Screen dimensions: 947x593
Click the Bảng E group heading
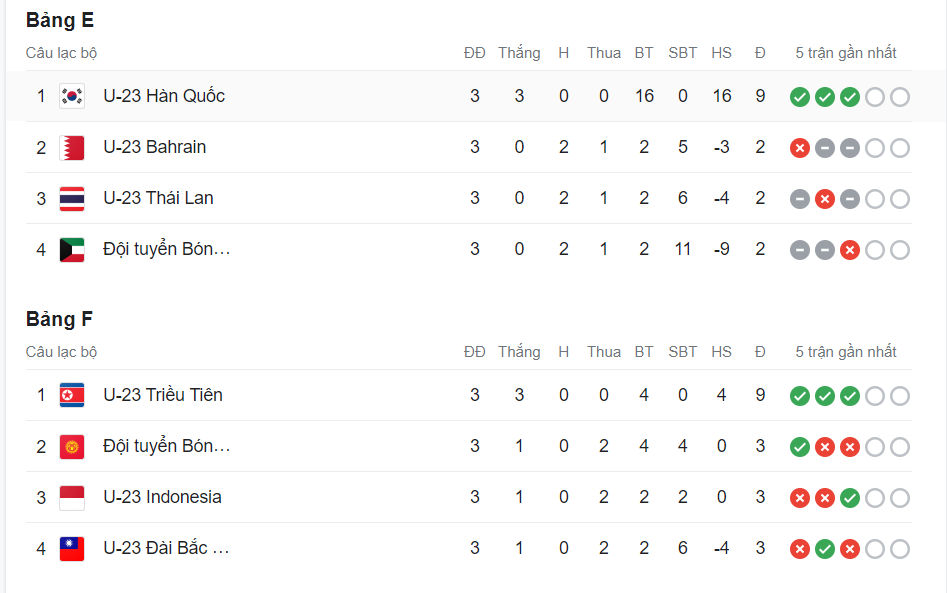point(60,20)
